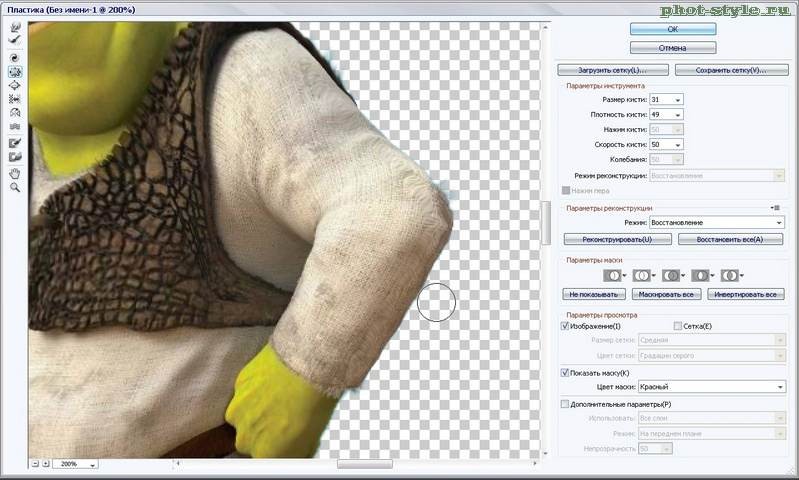Open the Плотность кисти dropdown arrow

(x=678, y=115)
